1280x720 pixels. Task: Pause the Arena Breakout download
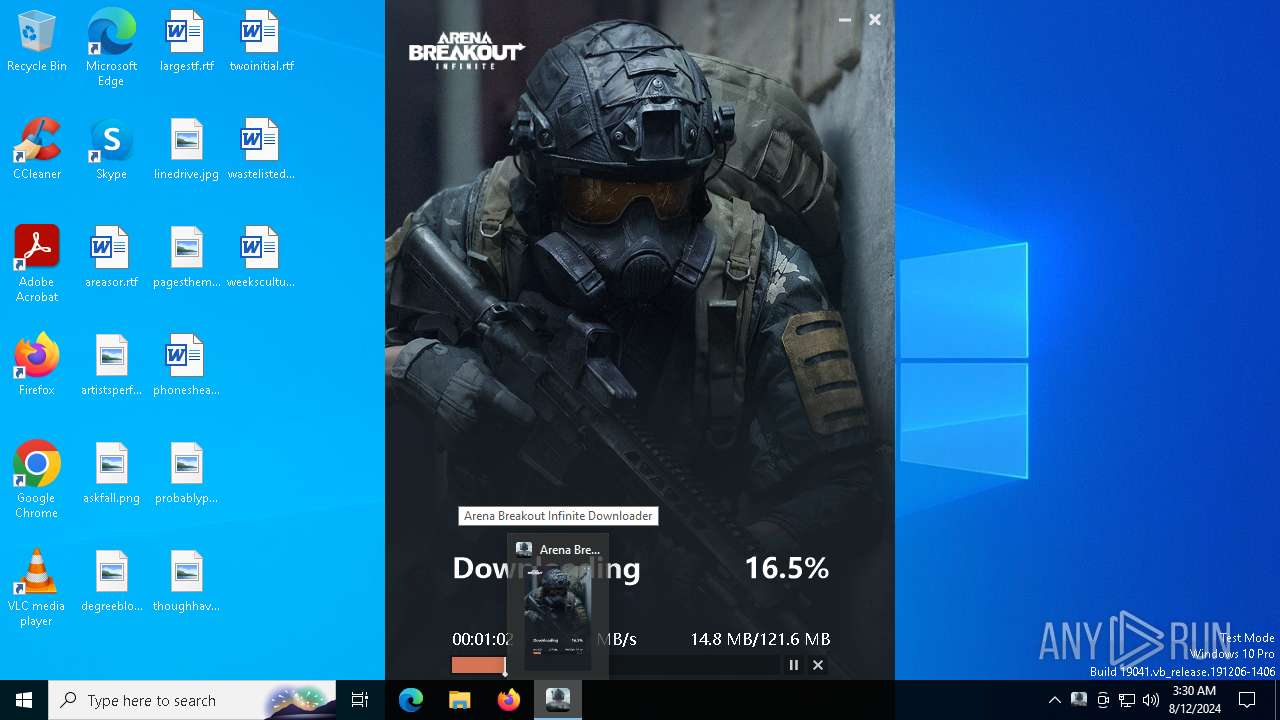[794, 665]
